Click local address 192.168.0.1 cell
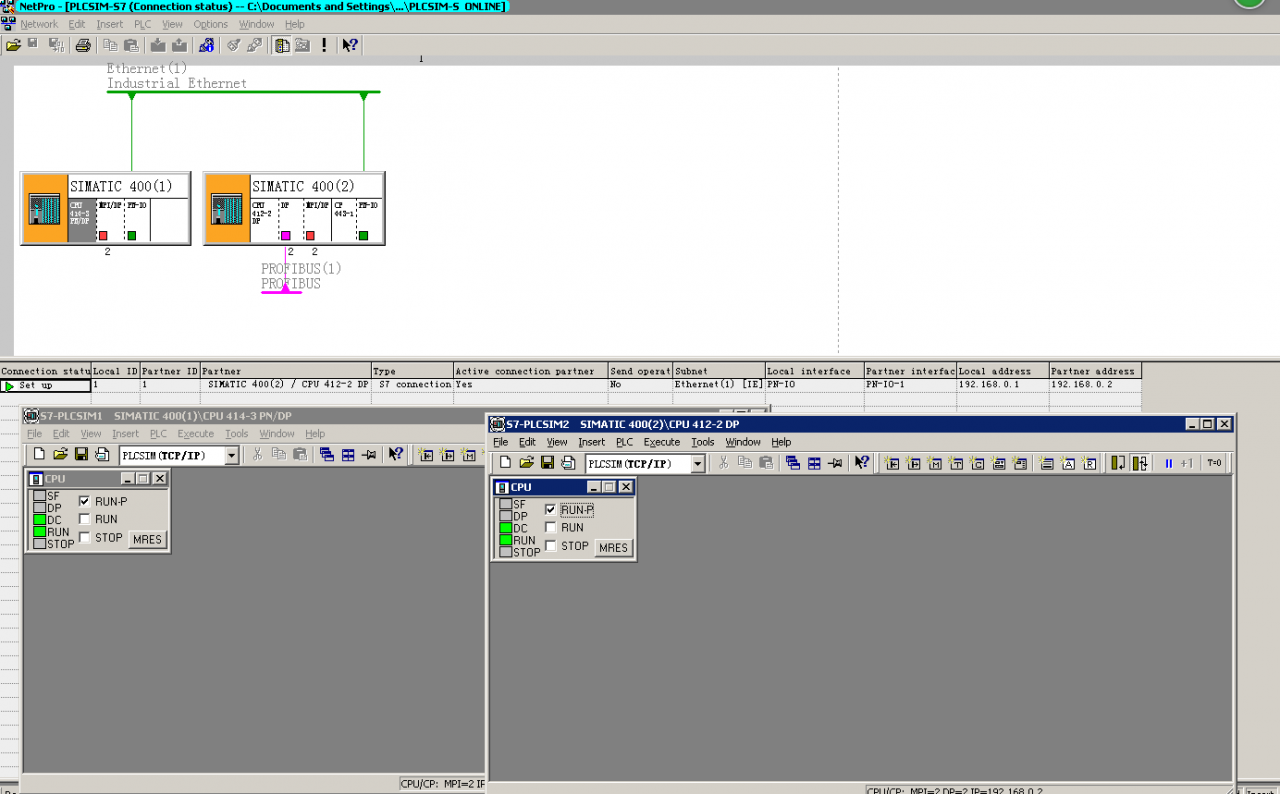The width and height of the screenshot is (1280, 794). click(x=1002, y=385)
